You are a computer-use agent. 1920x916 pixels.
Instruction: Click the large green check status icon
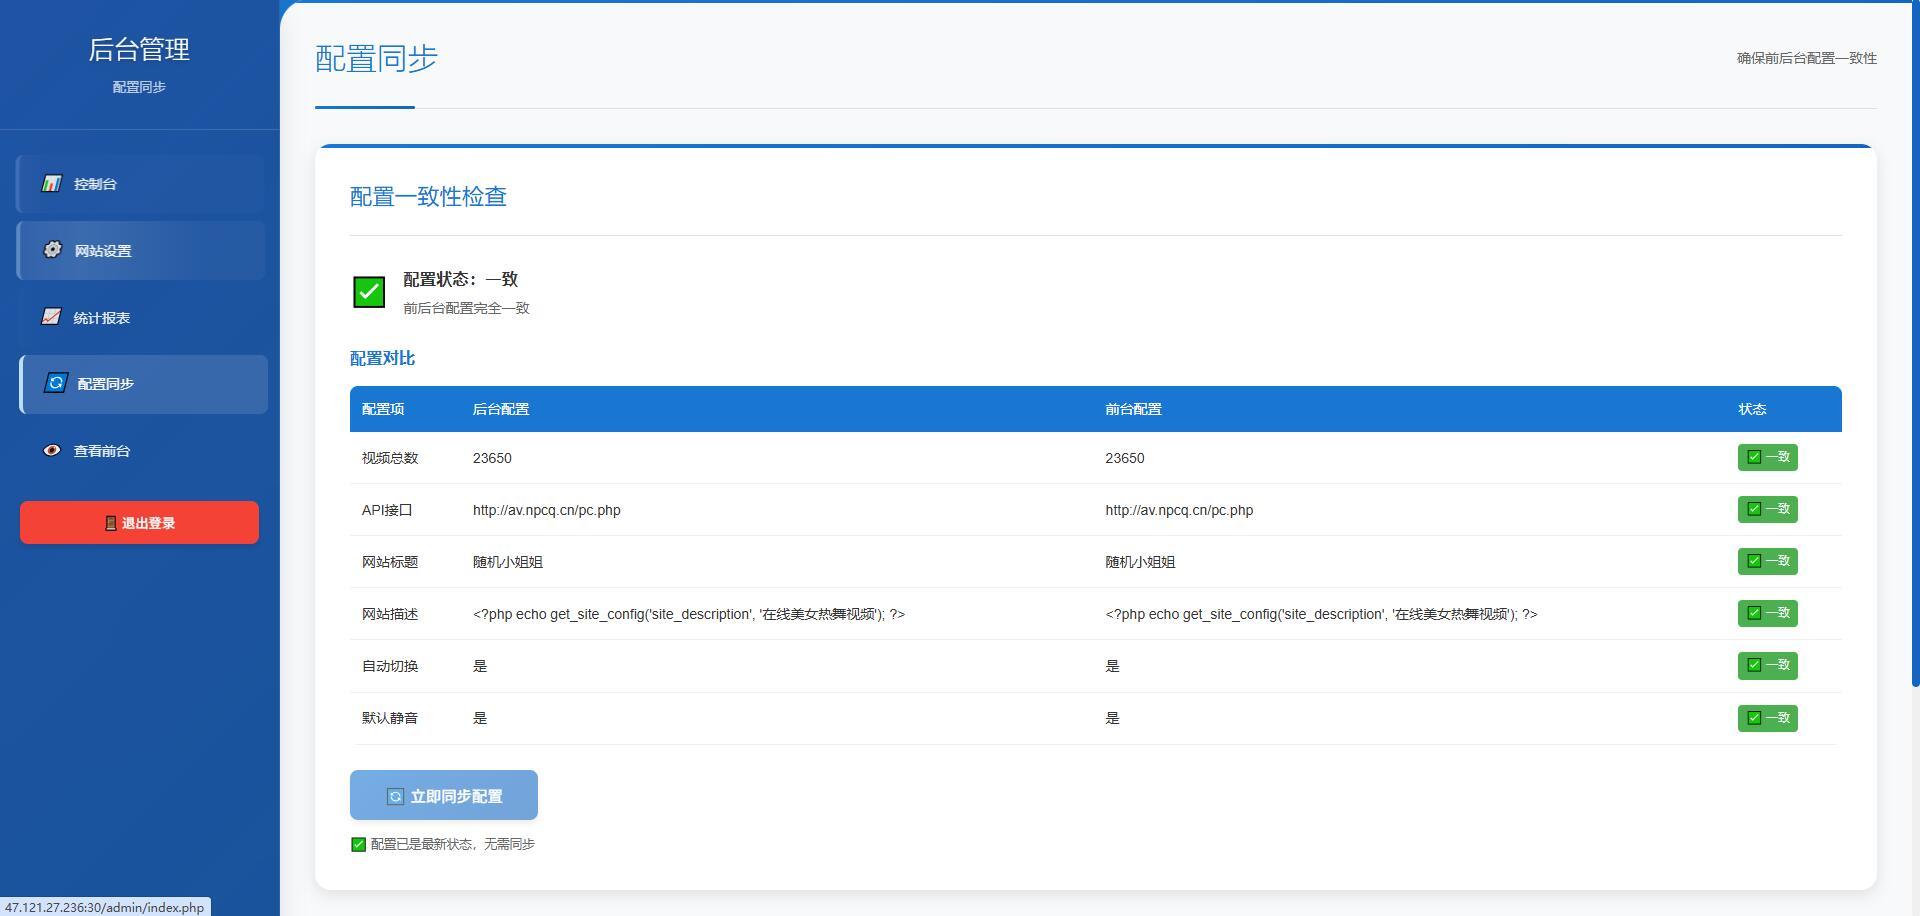point(369,292)
